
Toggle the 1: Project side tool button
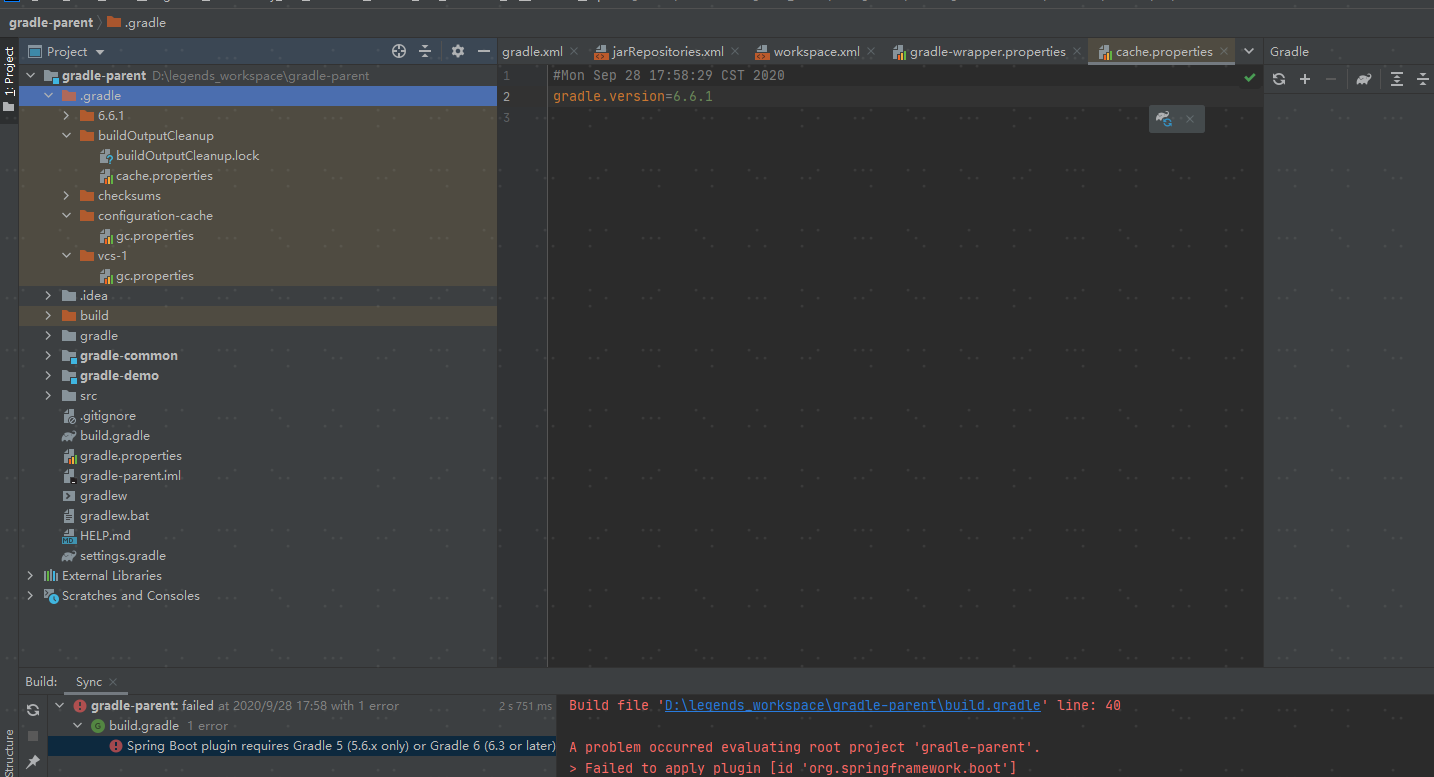click(9, 80)
